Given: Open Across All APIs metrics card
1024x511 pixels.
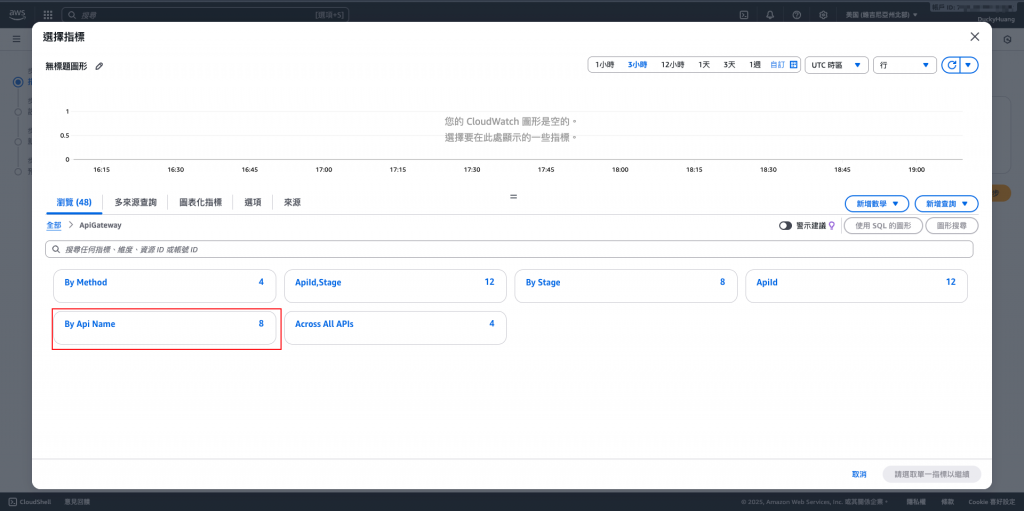Looking at the screenshot, I should [395, 327].
